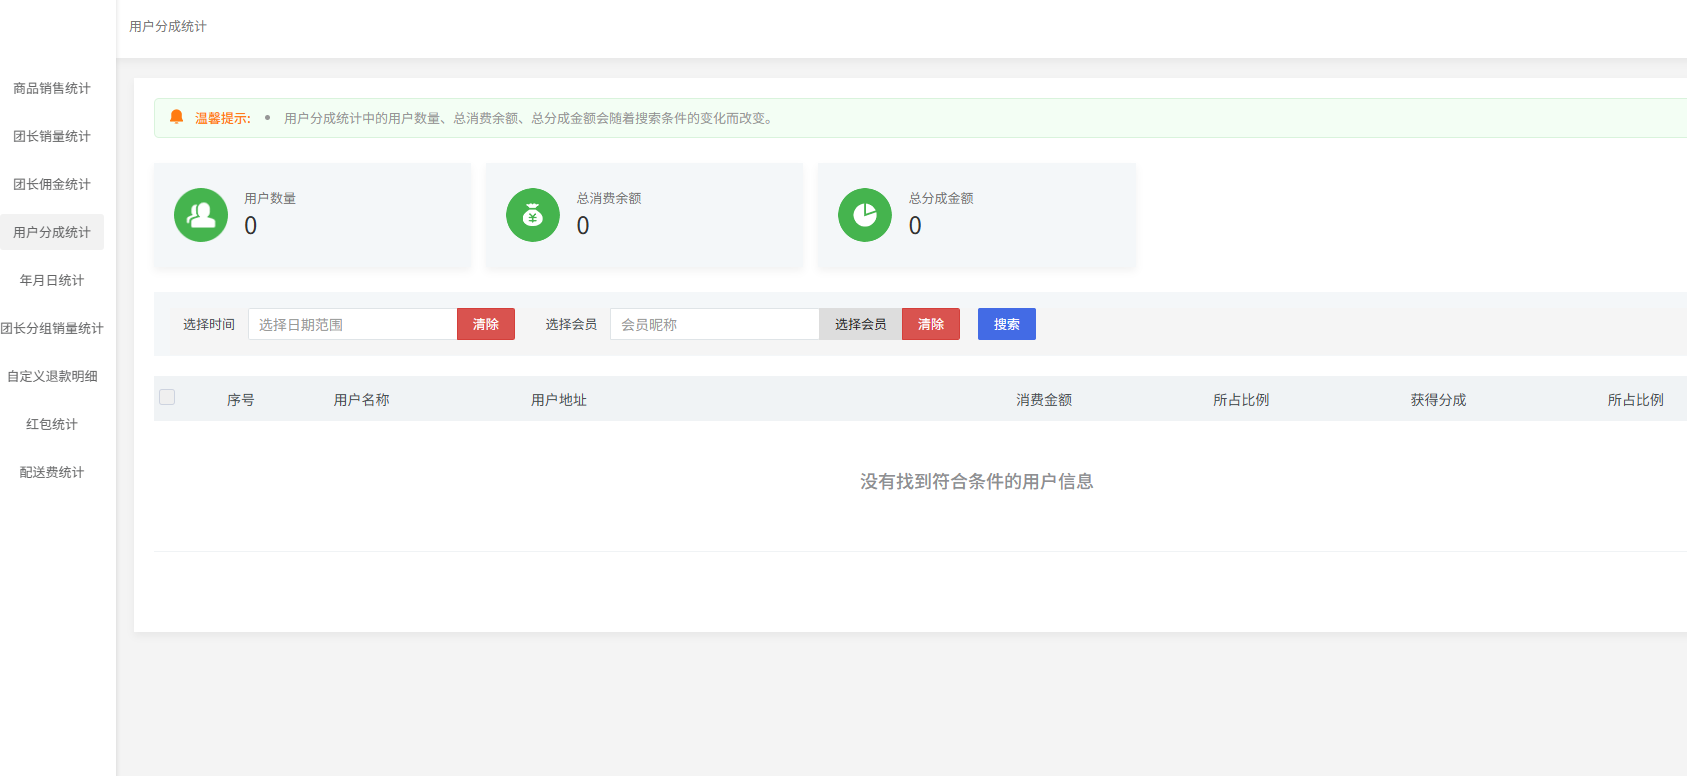Image resolution: width=1687 pixels, height=776 pixels.
Task: Clear the selected member
Action: 931,324
